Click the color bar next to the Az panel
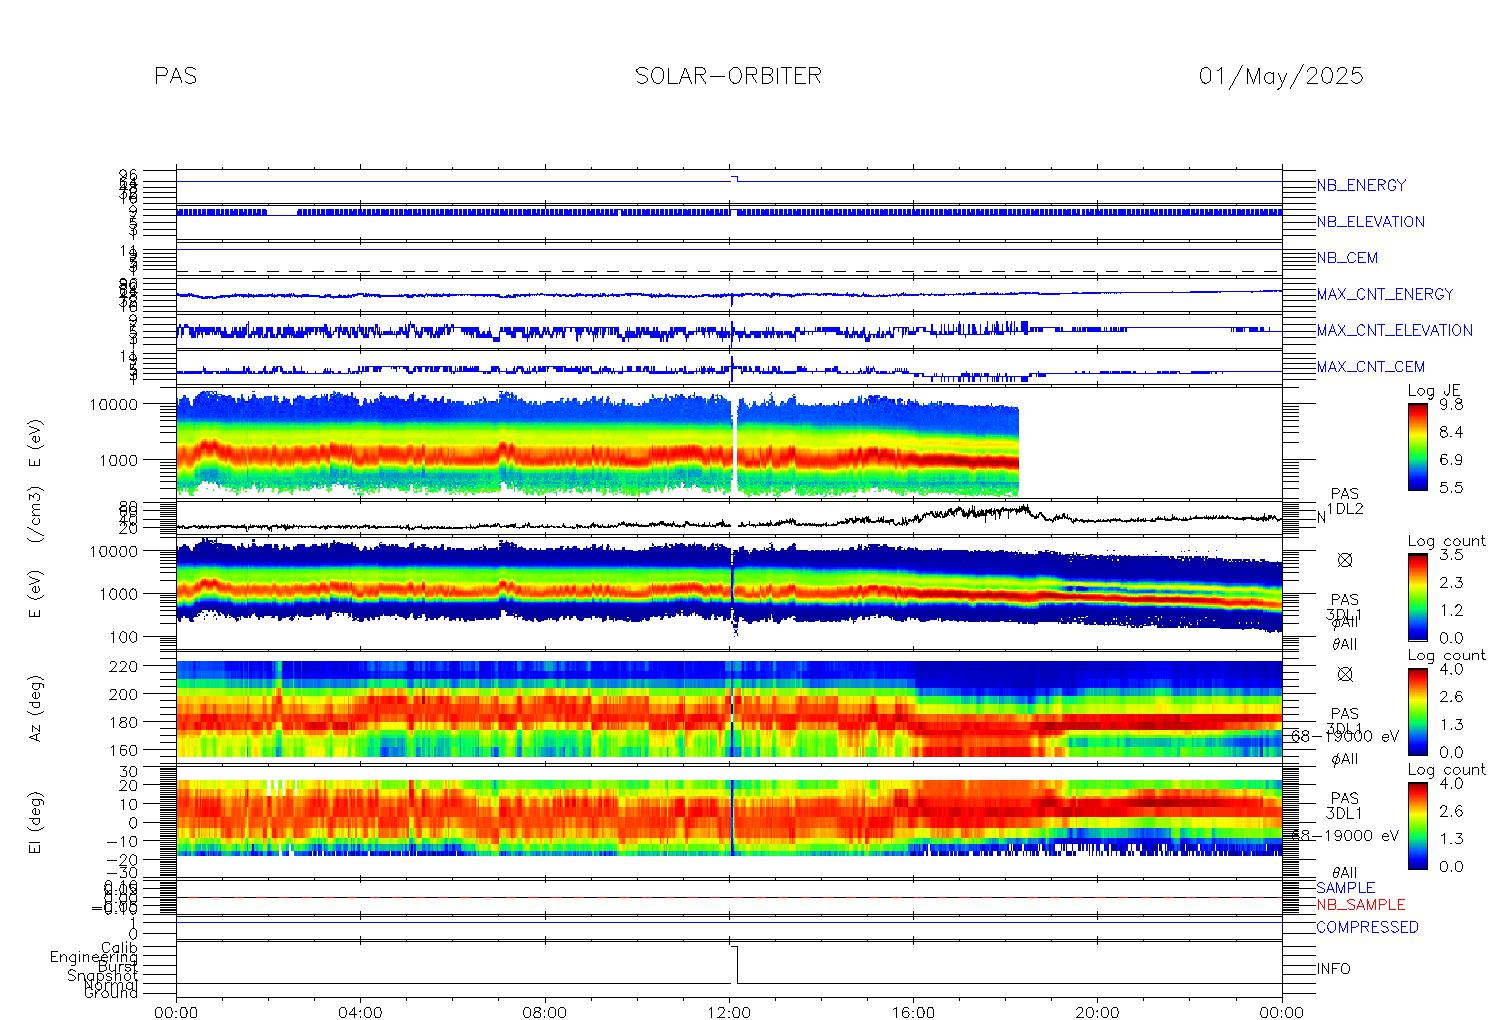This screenshot has width=1512, height=1020. click(x=1417, y=712)
